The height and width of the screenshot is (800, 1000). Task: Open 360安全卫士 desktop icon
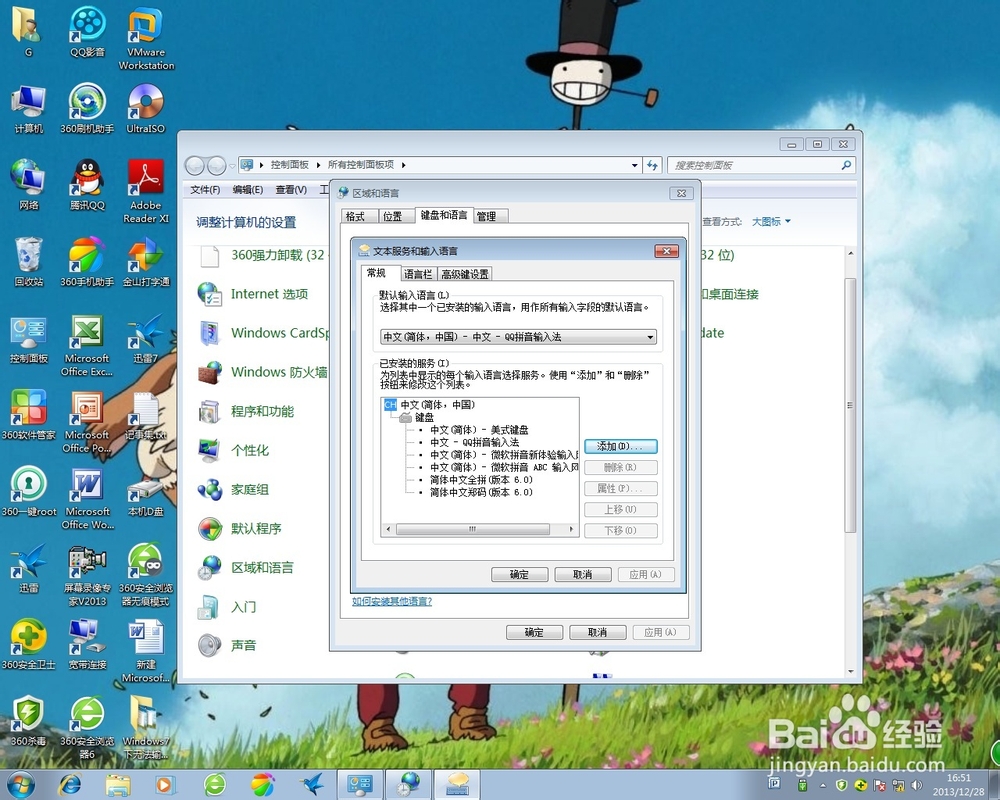coord(29,644)
